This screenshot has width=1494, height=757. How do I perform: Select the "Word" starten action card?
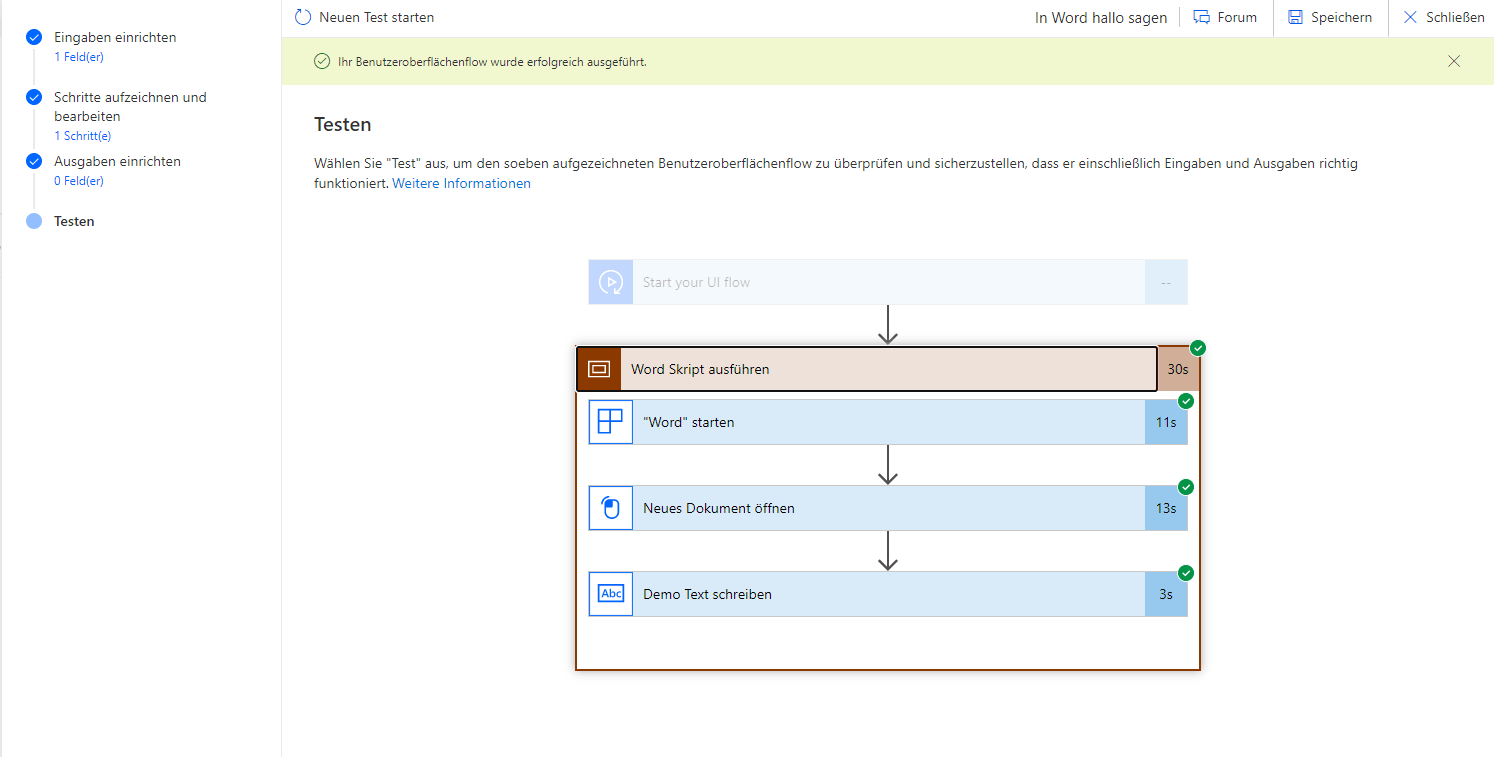[x=888, y=422]
